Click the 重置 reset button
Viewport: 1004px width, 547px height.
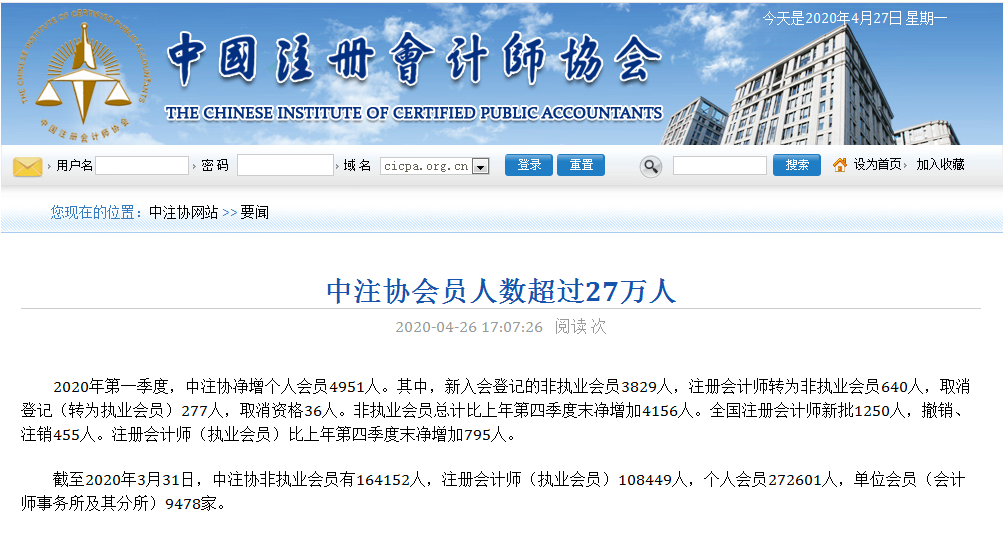pyautogui.click(x=581, y=165)
